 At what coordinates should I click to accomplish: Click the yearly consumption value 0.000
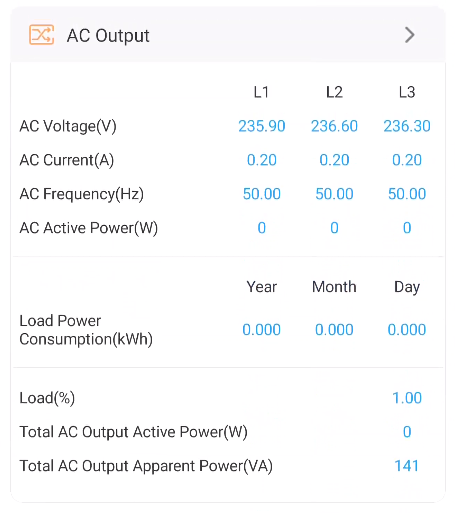point(262,330)
